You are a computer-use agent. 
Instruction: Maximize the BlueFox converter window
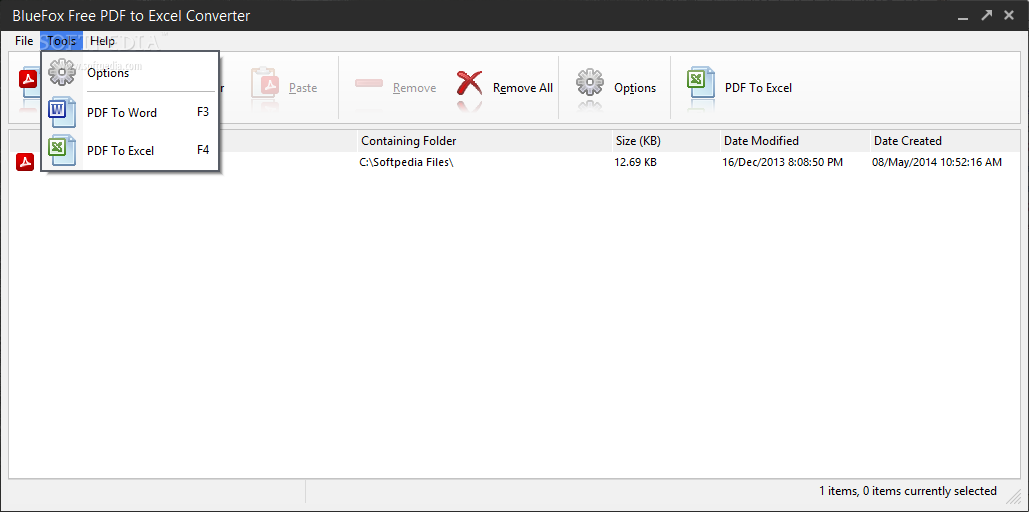(986, 15)
